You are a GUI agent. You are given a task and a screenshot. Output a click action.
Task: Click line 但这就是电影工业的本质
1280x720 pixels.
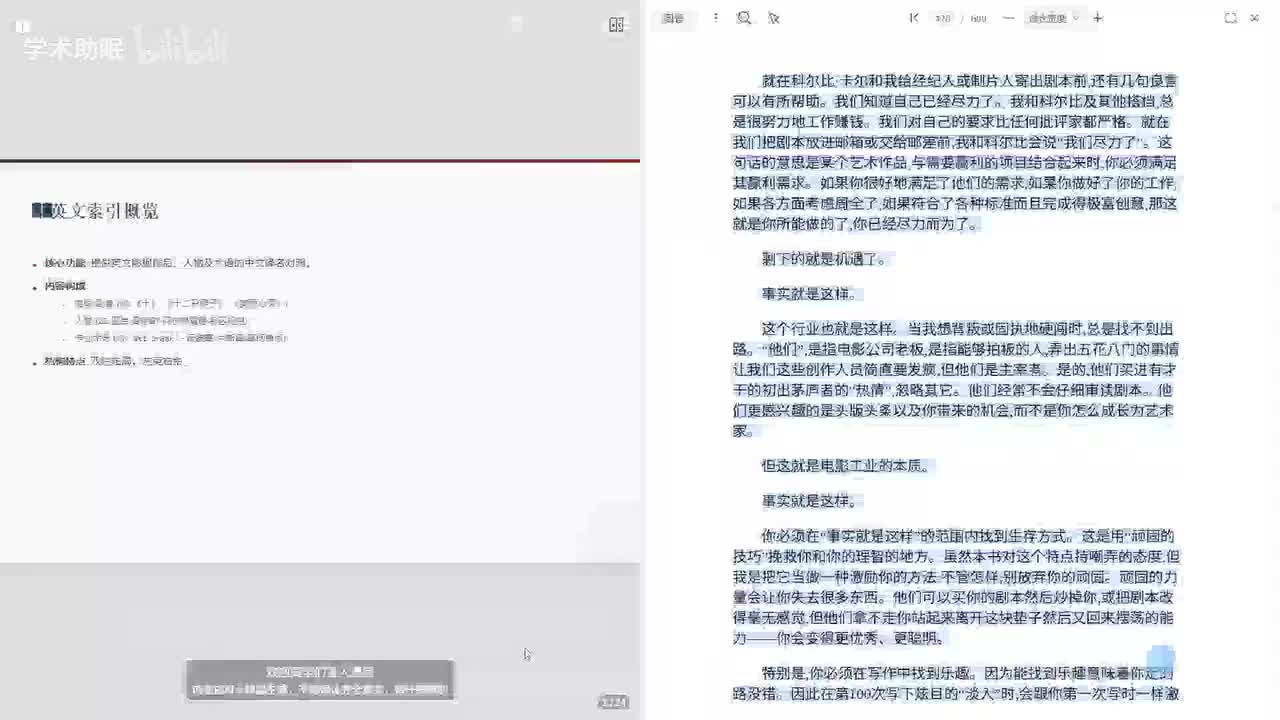pos(846,465)
